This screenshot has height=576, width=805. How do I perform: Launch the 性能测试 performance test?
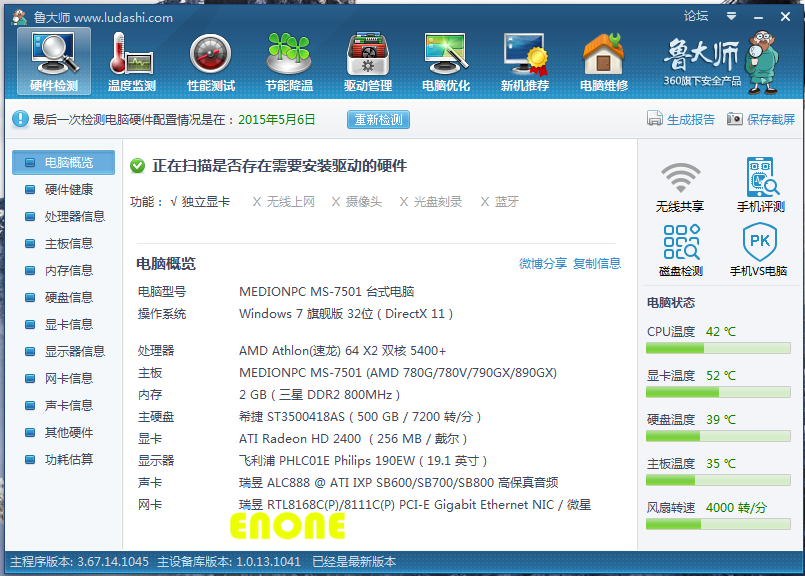pyautogui.click(x=210, y=62)
